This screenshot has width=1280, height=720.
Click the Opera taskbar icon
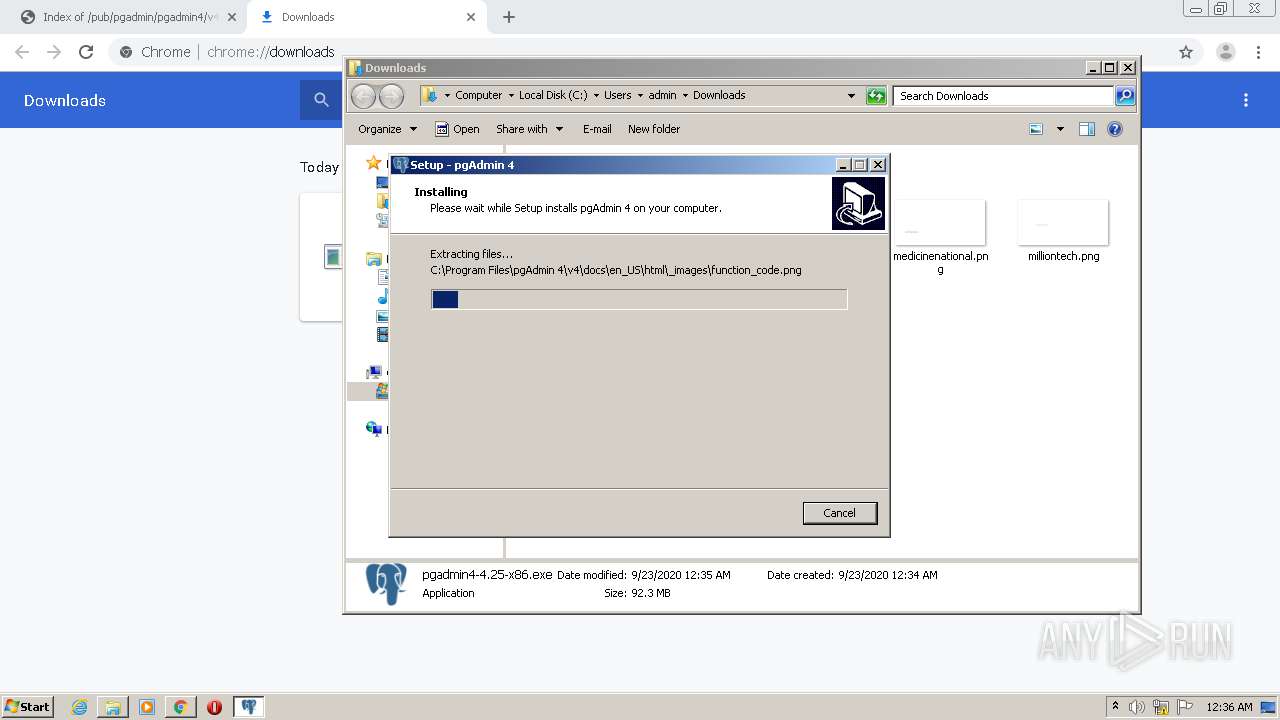click(x=214, y=707)
